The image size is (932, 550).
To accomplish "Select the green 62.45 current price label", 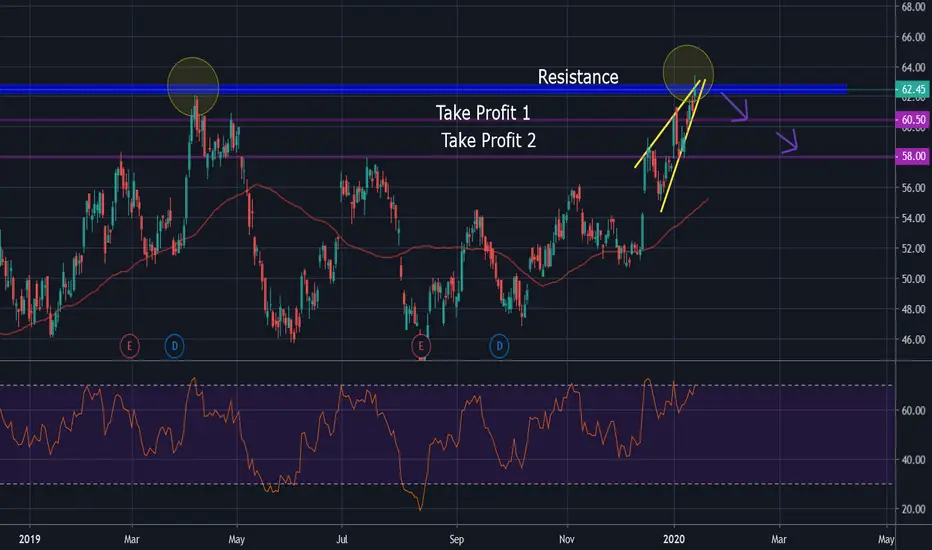I will (x=912, y=89).
